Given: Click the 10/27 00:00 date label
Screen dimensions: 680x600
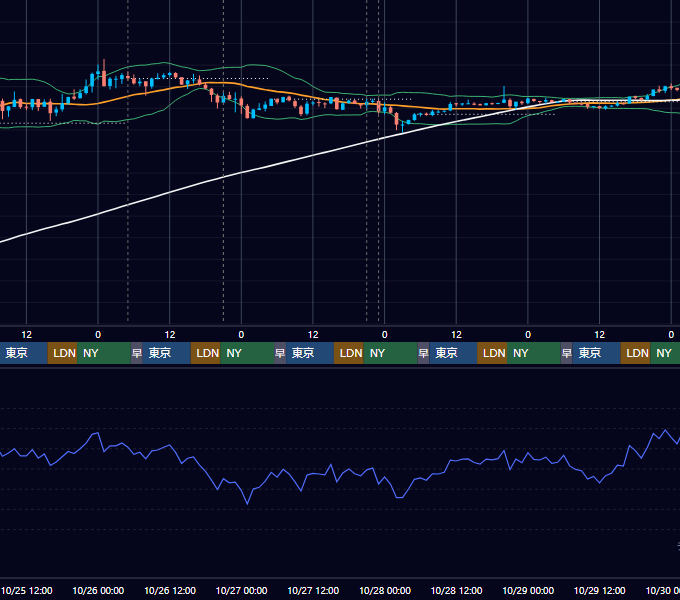Looking at the screenshot, I should (242, 590).
